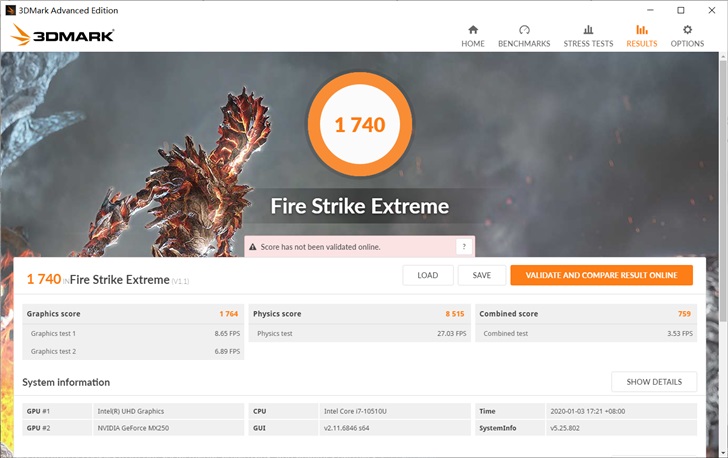The width and height of the screenshot is (728, 458).
Task: Expand system info with Show Details
Action: [x=654, y=382]
